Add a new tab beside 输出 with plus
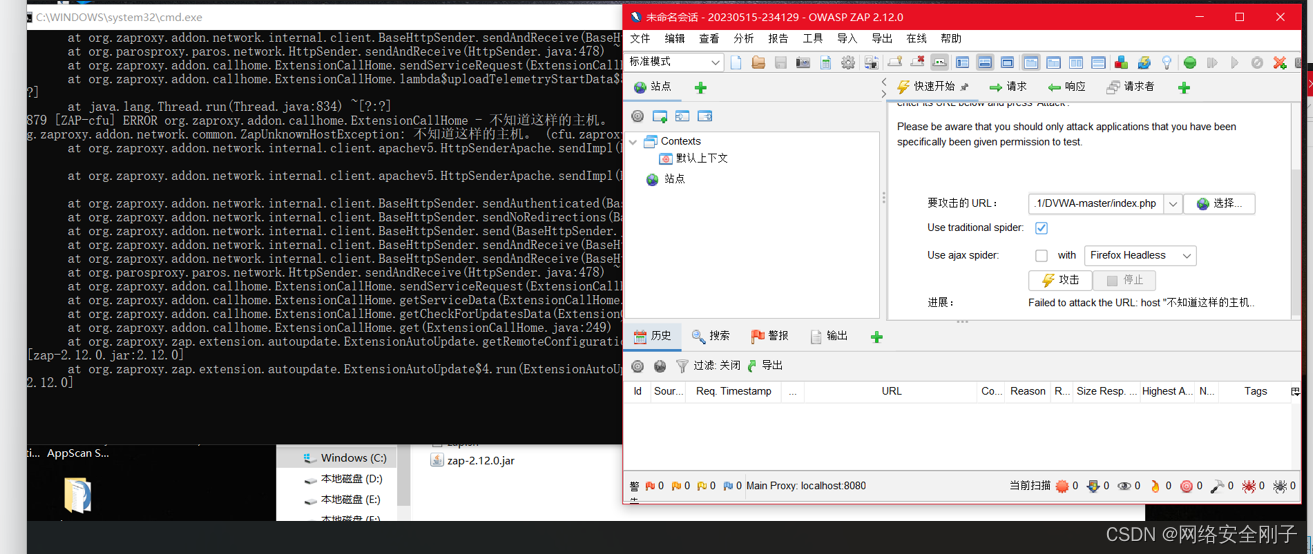Image resolution: width=1313 pixels, height=554 pixels. coord(877,337)
